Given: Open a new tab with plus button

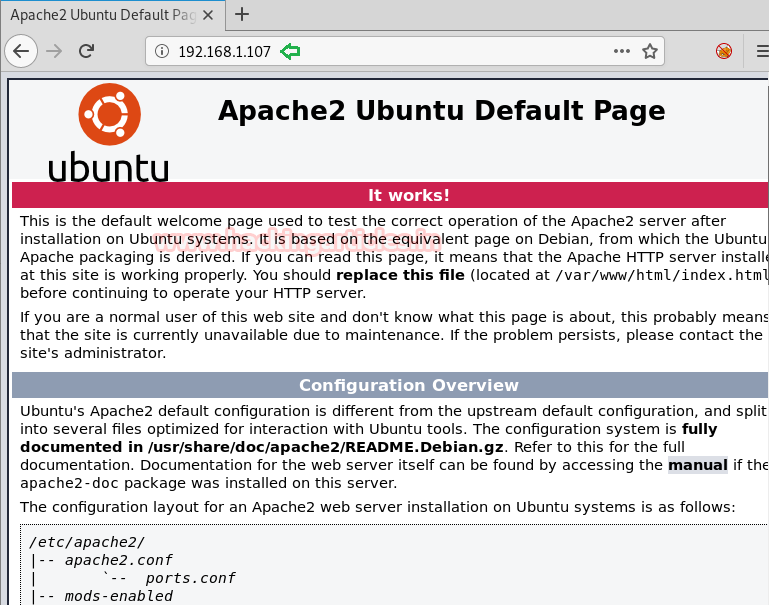Looking at the screenshot, I should click(242, 14).
